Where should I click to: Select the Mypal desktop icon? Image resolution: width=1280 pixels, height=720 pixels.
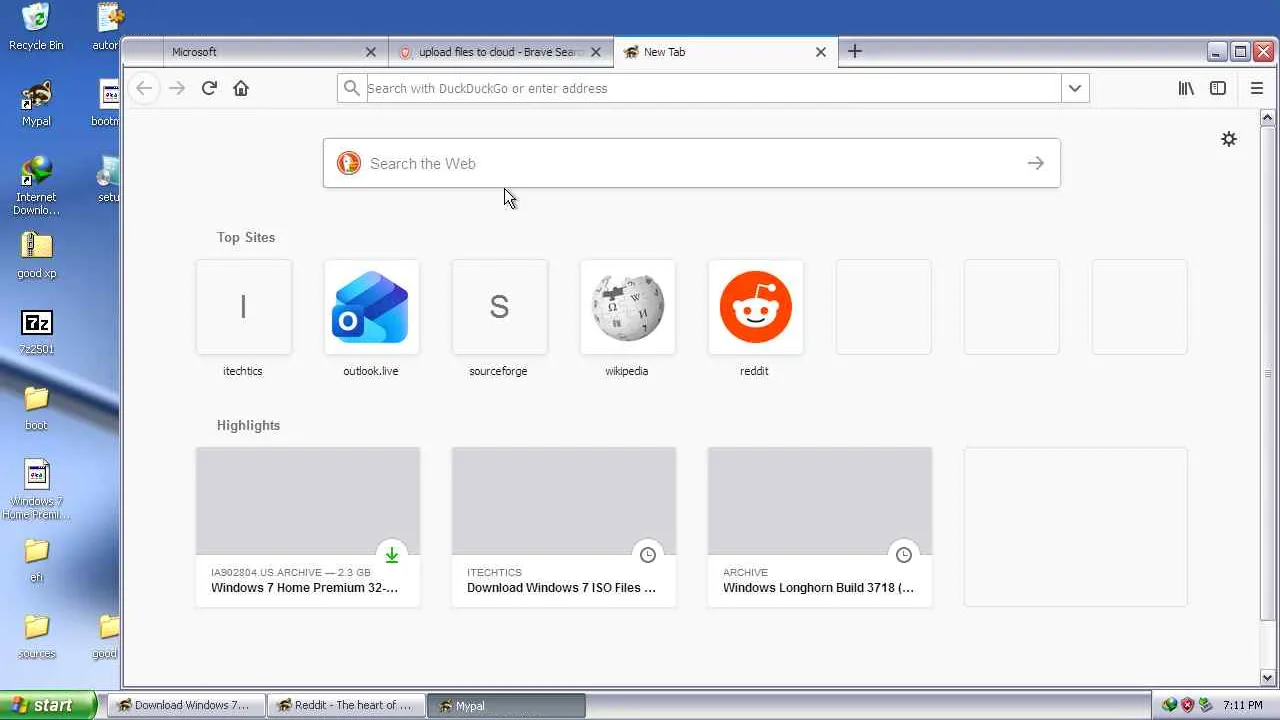(x=36, y=103)
